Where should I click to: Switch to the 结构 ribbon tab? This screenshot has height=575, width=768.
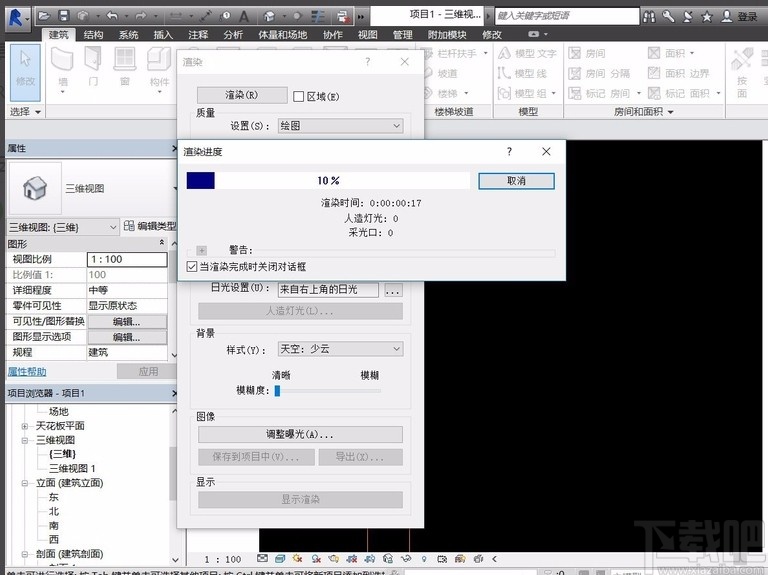point(93,35)
